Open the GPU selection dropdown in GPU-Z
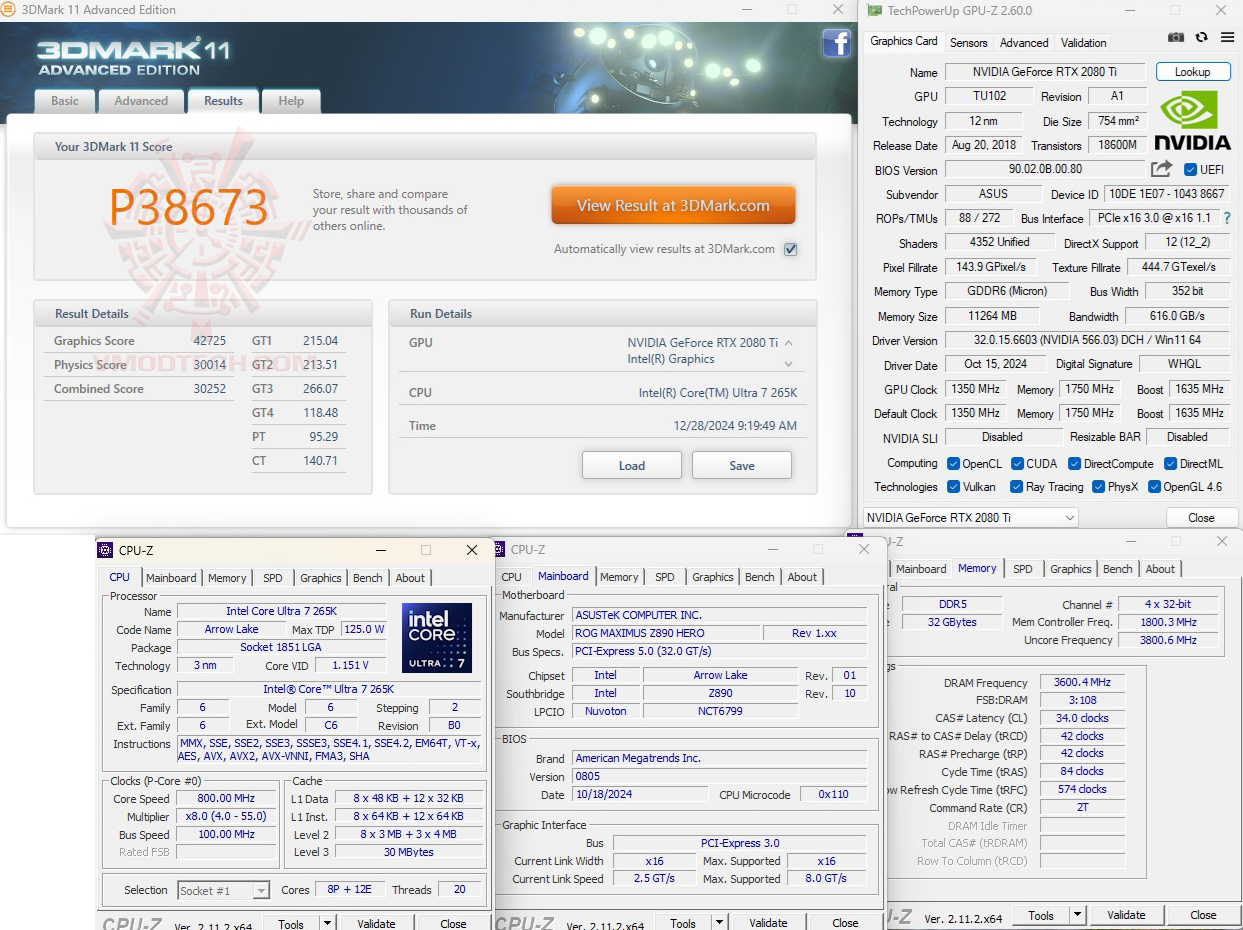The width and height of the screenshot is (1243, 930). (x=970, y=517)
